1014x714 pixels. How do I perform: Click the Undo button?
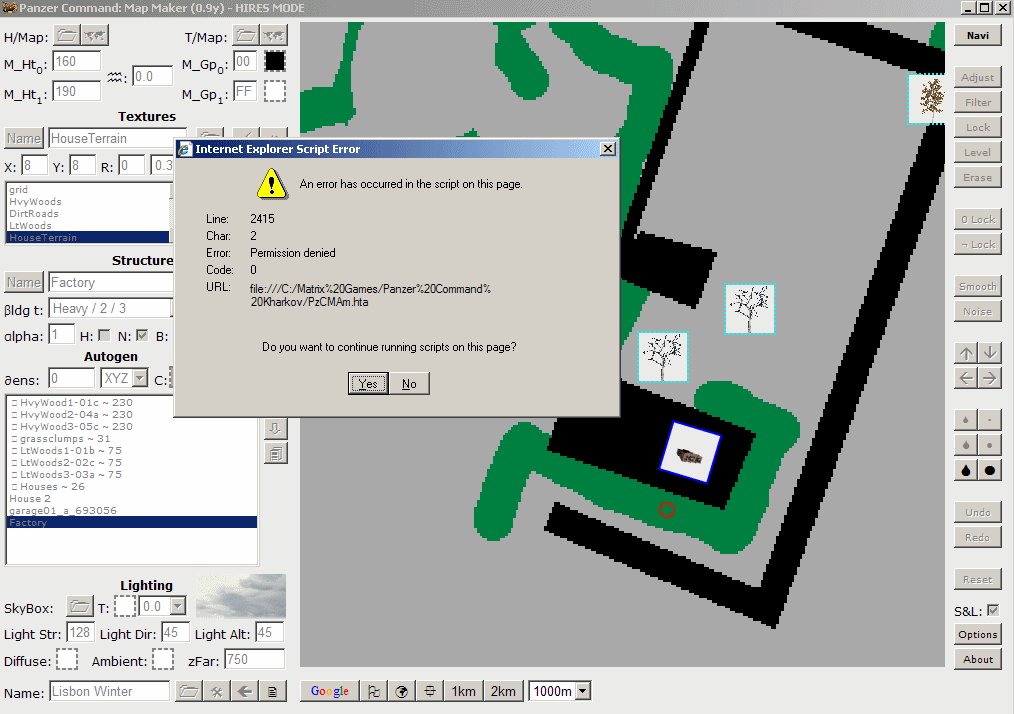tap(978, 512)
